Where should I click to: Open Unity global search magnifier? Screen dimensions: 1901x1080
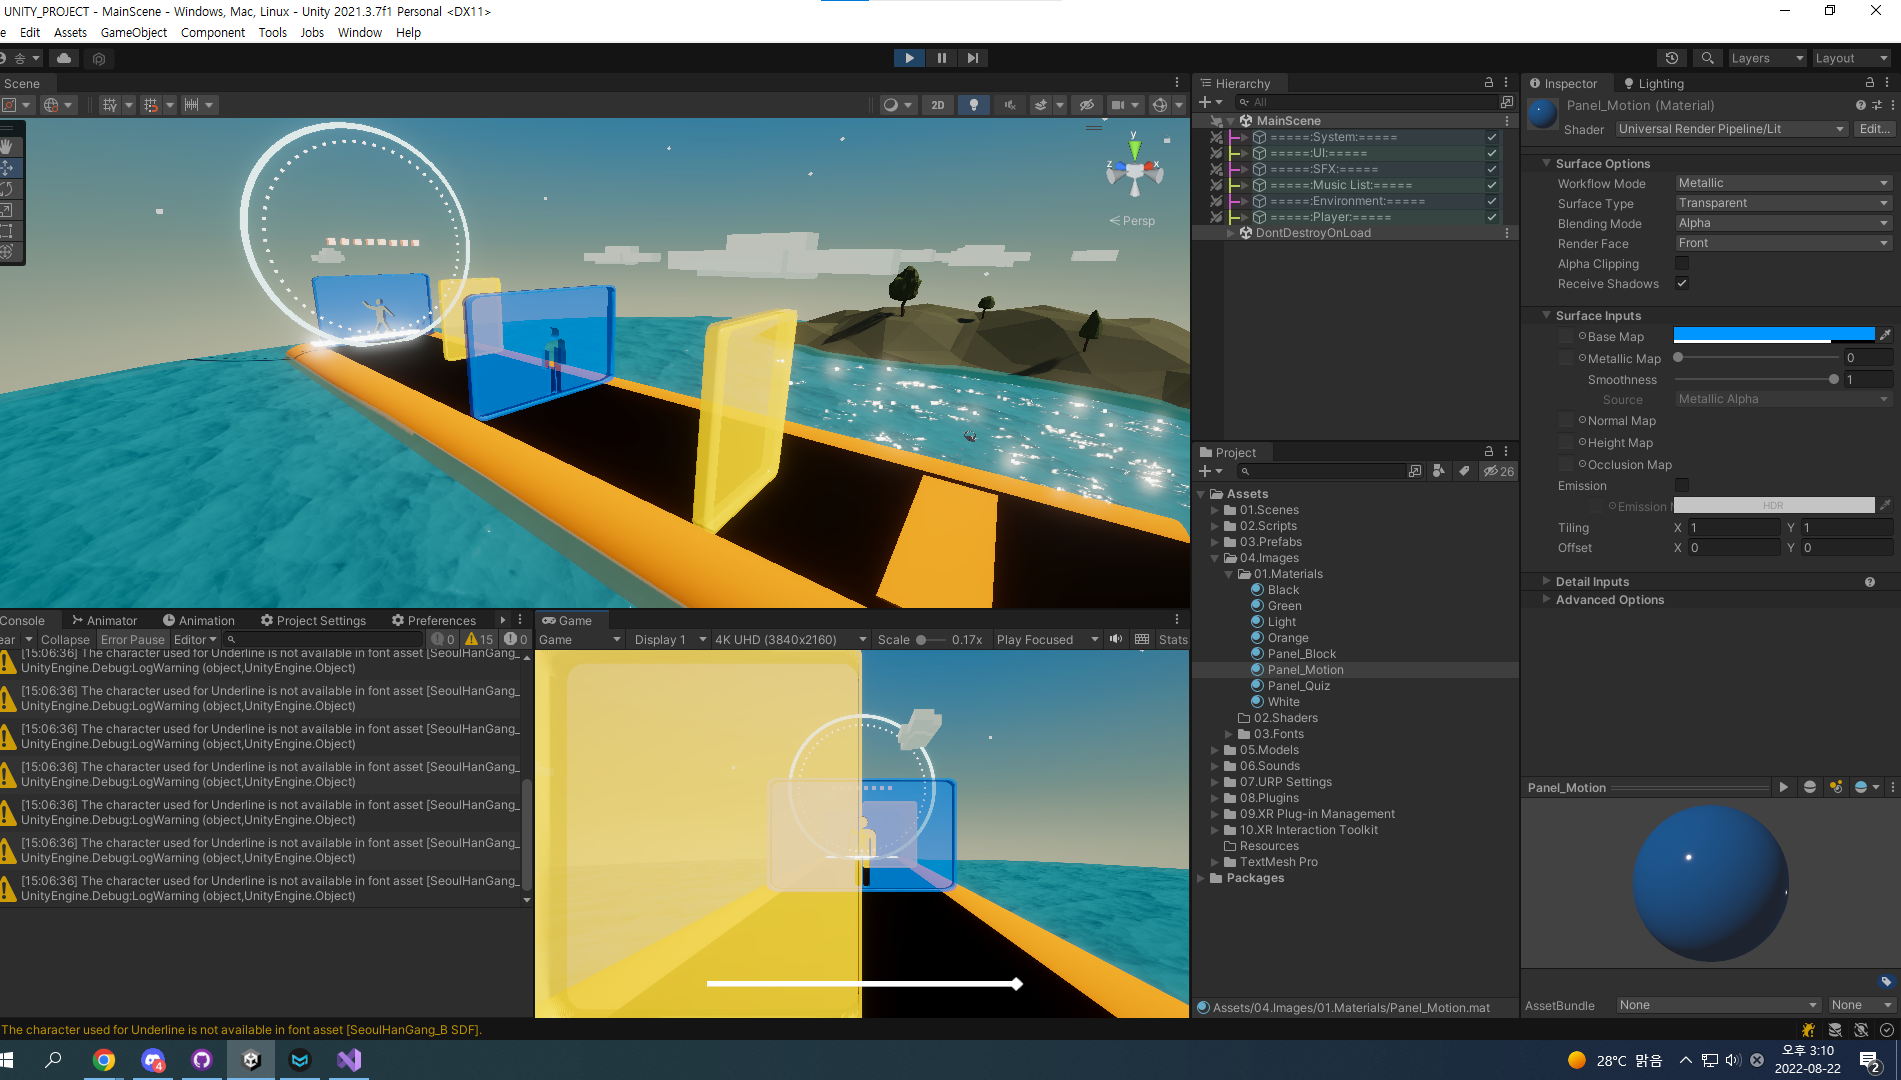coord(1708,58)
